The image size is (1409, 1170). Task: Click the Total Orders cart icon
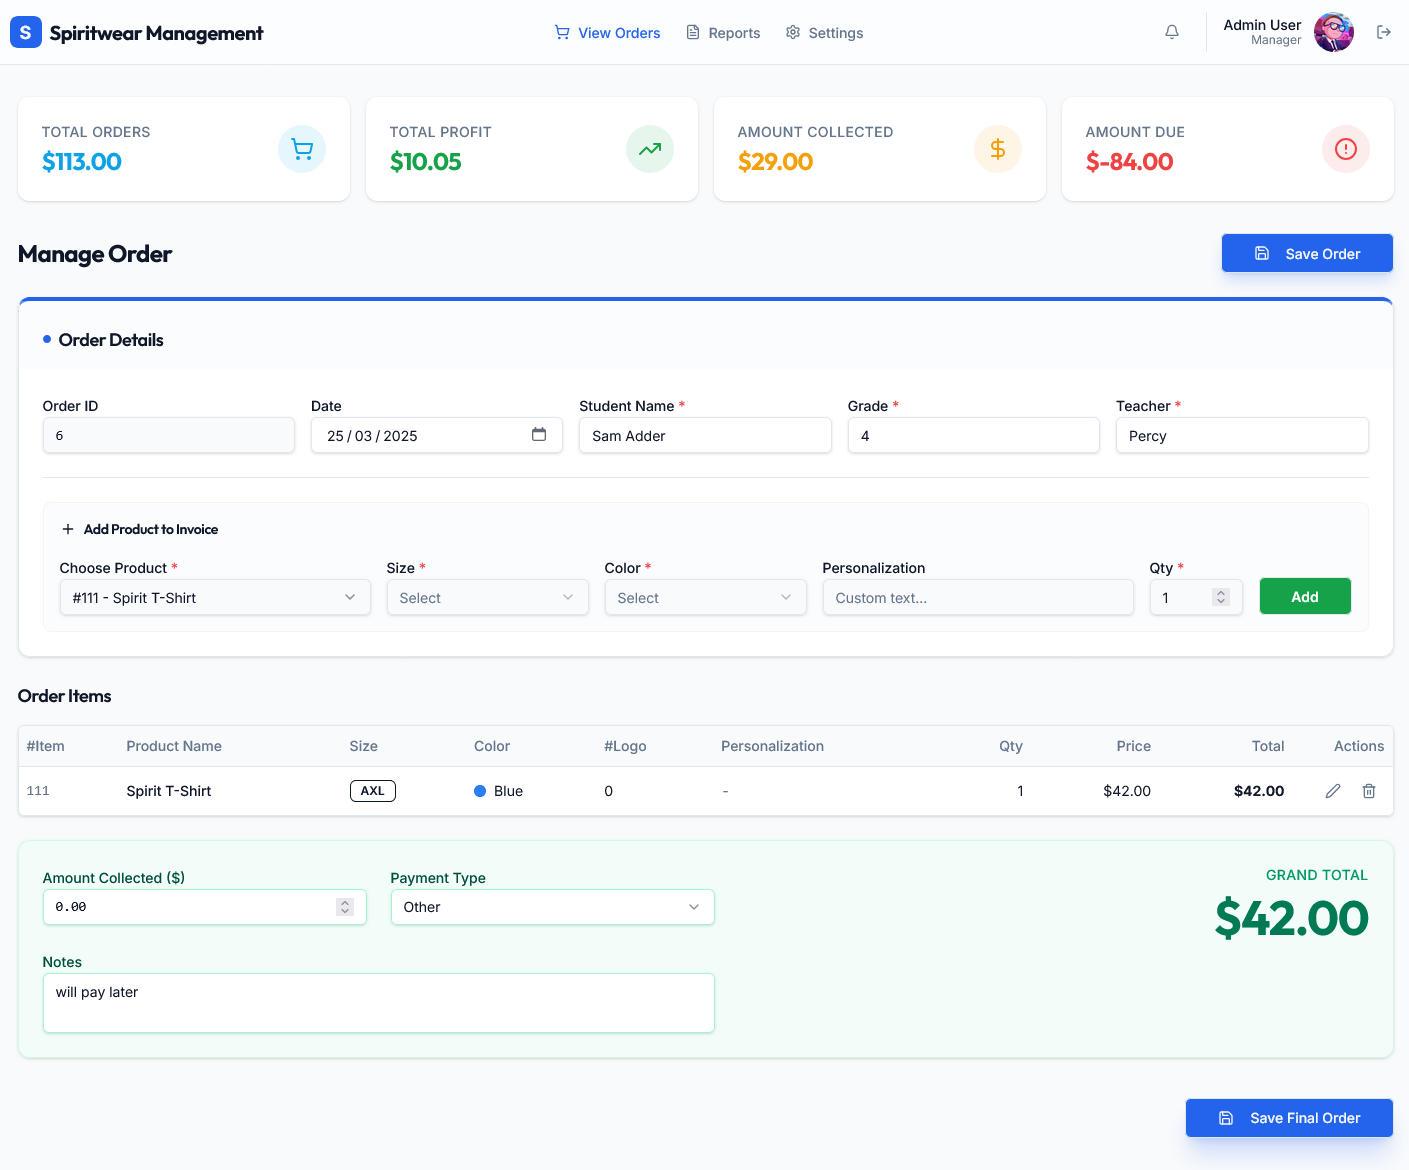click(302, 149)
